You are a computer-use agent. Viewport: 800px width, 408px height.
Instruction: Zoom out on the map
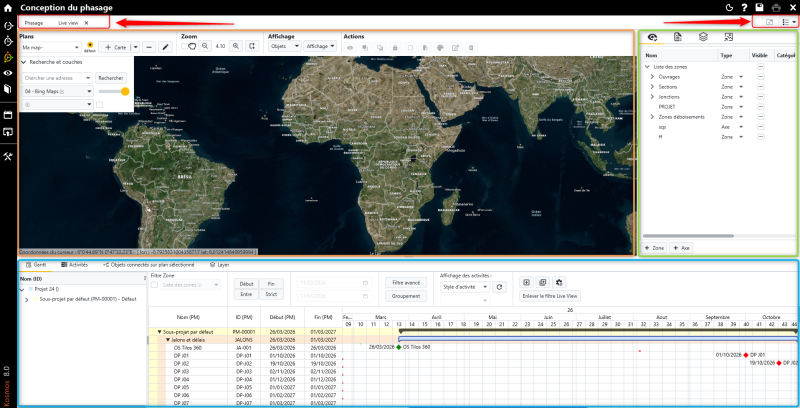click(x=204, y=47)
